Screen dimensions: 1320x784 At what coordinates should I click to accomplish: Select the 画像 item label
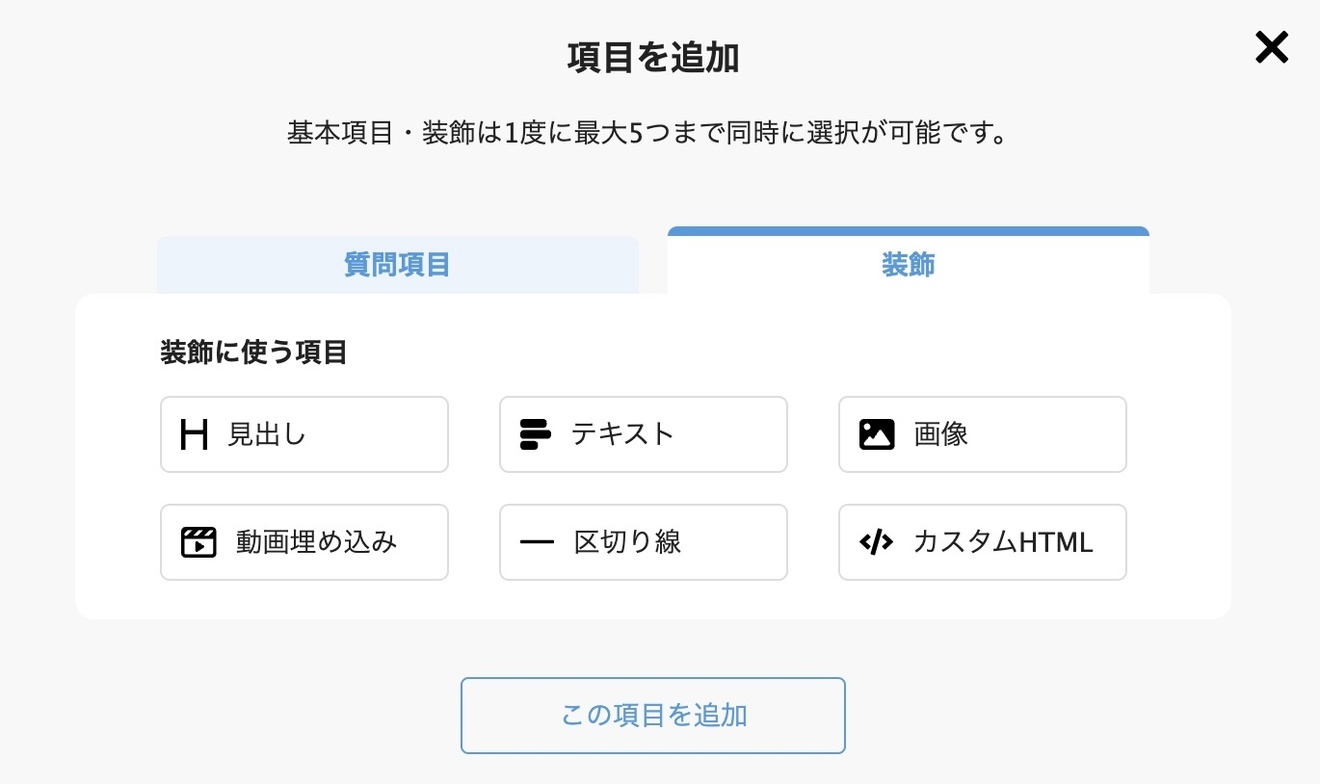tap(941, 435)
